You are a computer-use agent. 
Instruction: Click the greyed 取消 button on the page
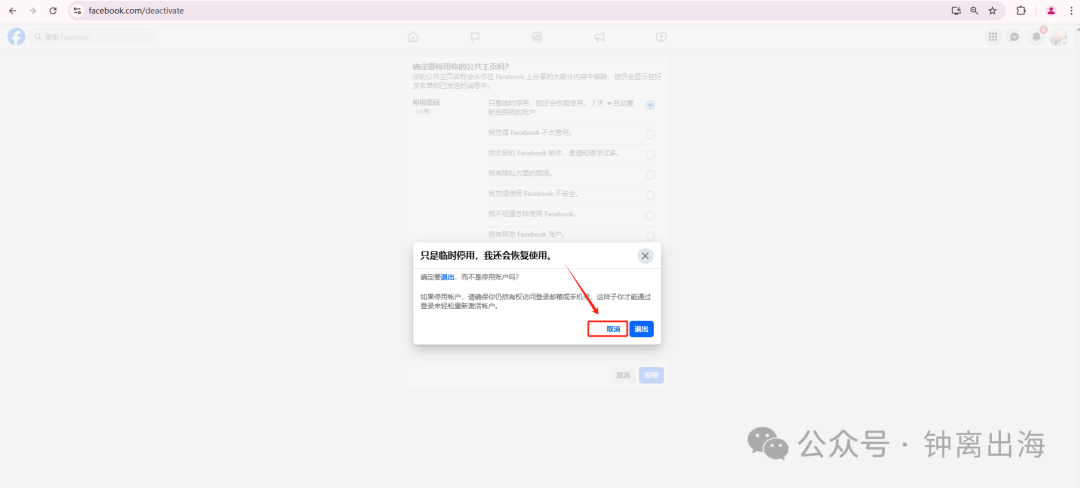(623, 375)
